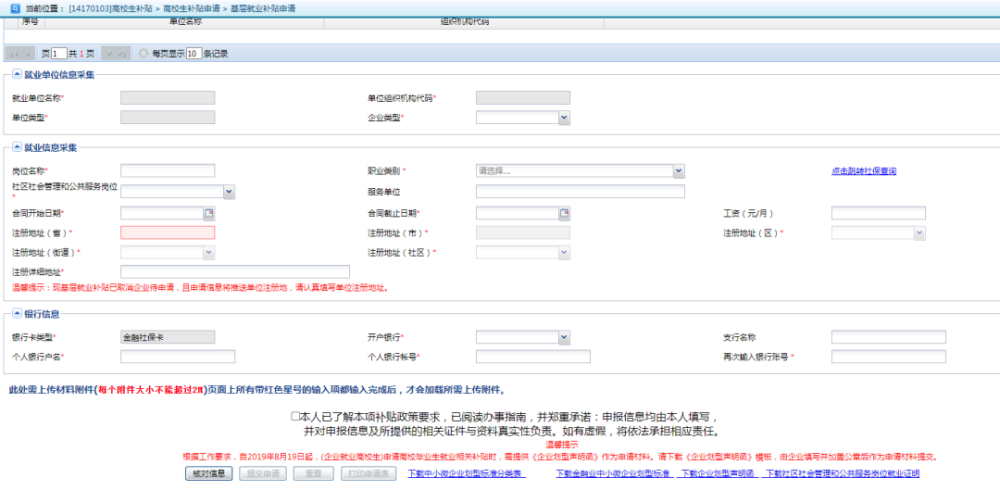
Task: Click the 注册详细地址 input field
Action: point(235,272)
